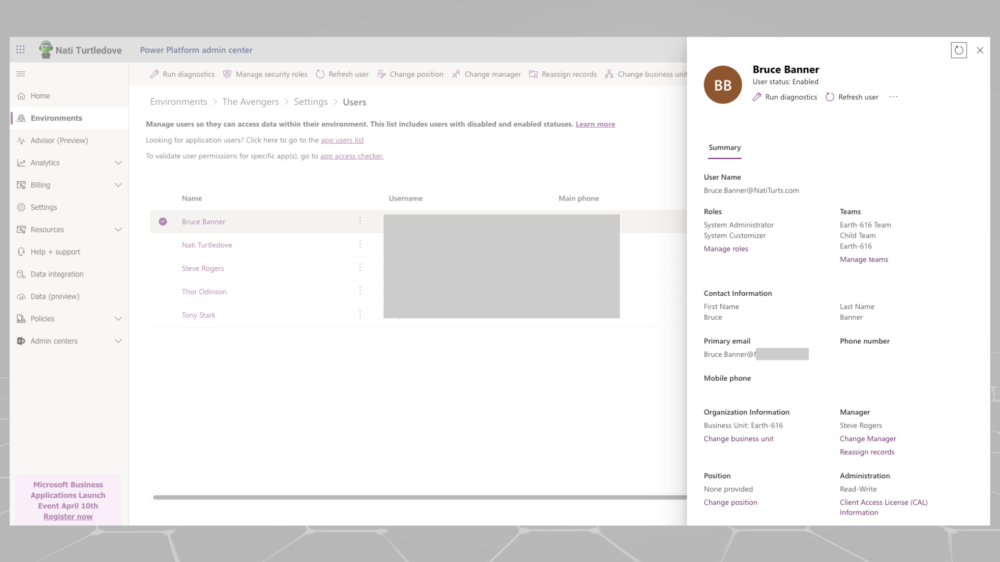This screenshot has height=562, width=1000.
Task: Expand the Admin centers section
Action: (x=118, y=341)
